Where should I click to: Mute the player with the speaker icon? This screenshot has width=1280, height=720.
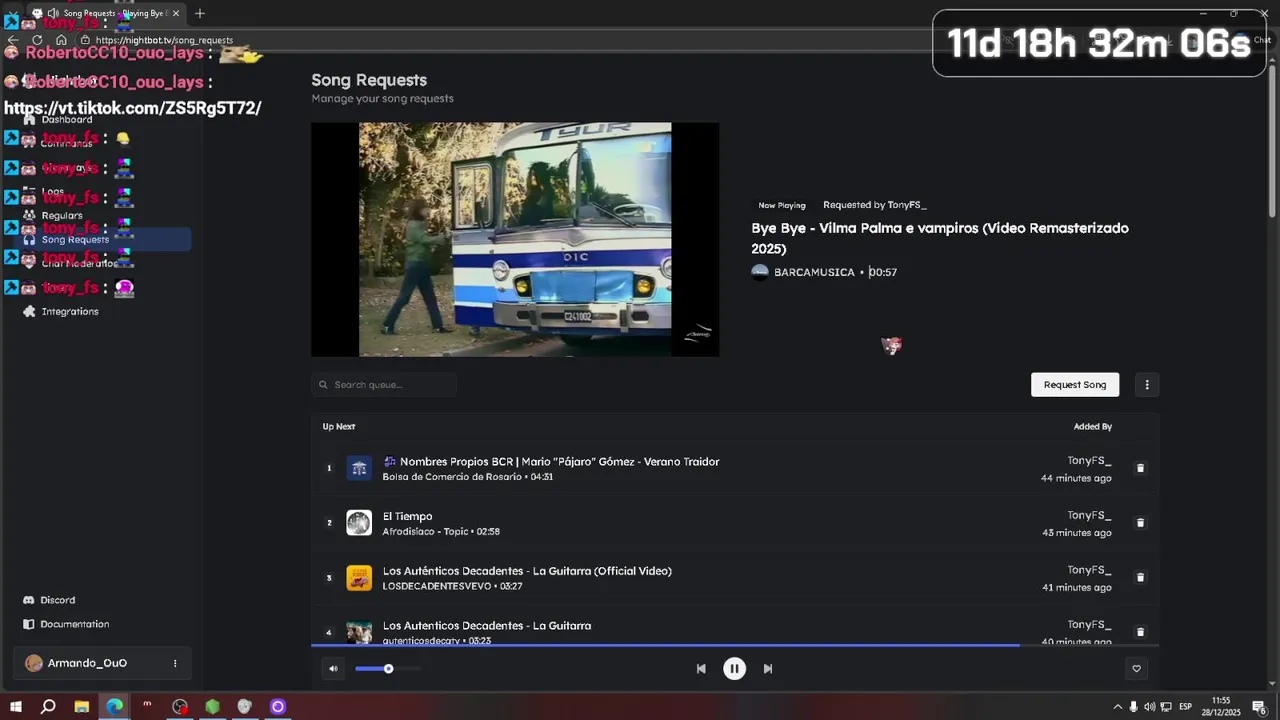click(333, 669)
